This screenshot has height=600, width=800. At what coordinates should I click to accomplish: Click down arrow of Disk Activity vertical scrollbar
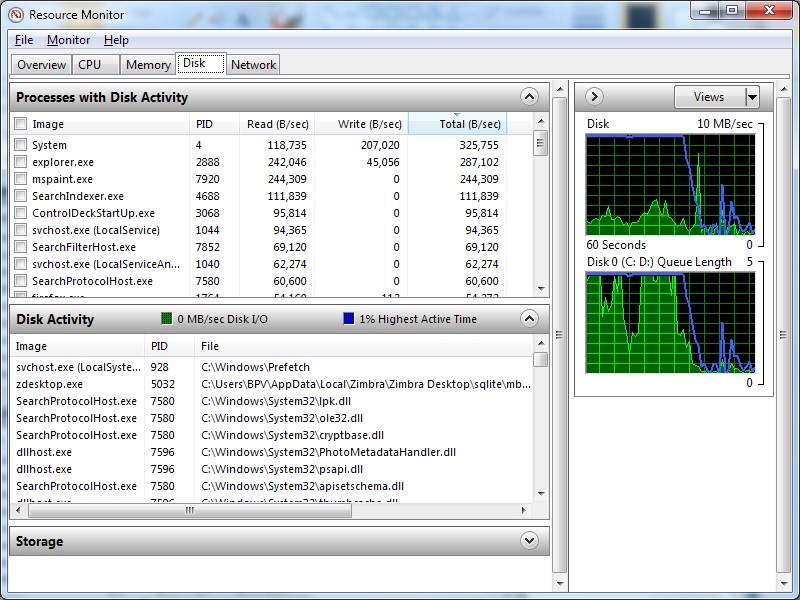click(x=541, y=494)
